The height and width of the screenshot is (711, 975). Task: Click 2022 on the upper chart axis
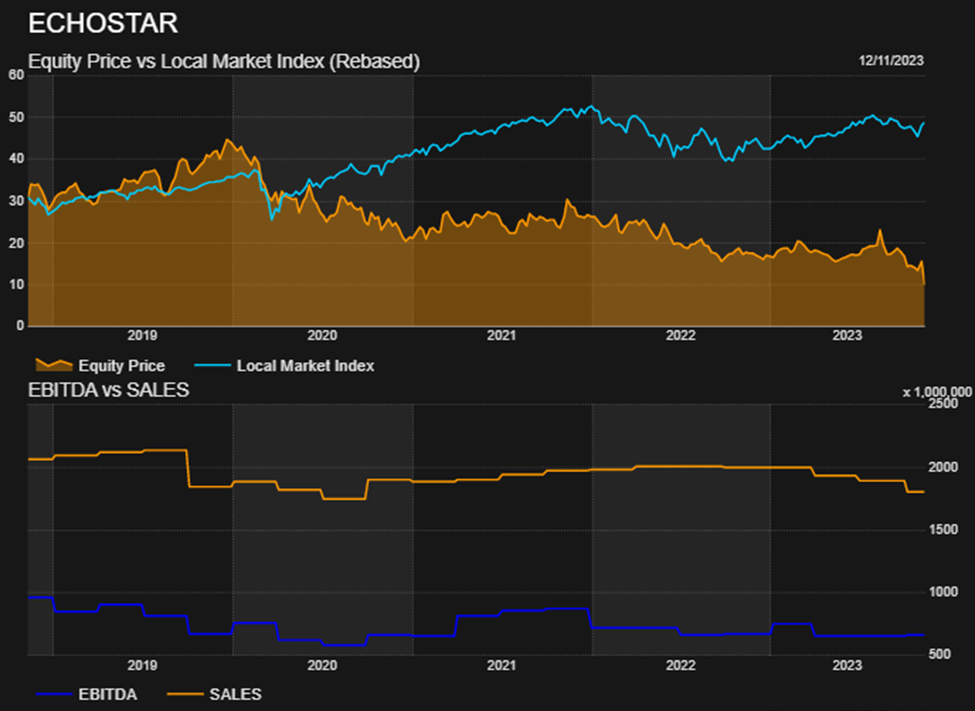(x=681, y=335)
